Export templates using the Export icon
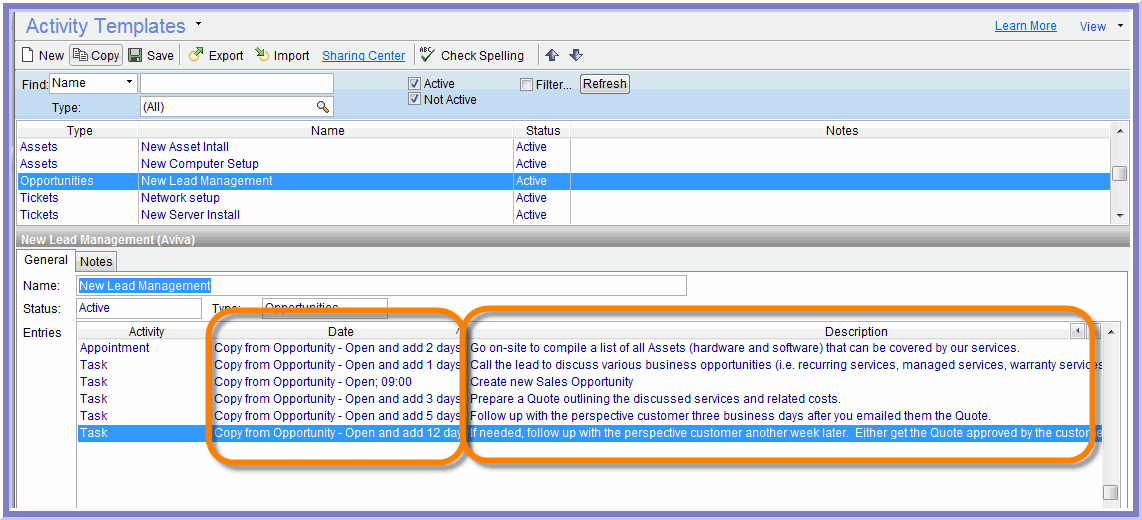The height and width of the screenshot is (520, 1142). [x=196, y=56]
